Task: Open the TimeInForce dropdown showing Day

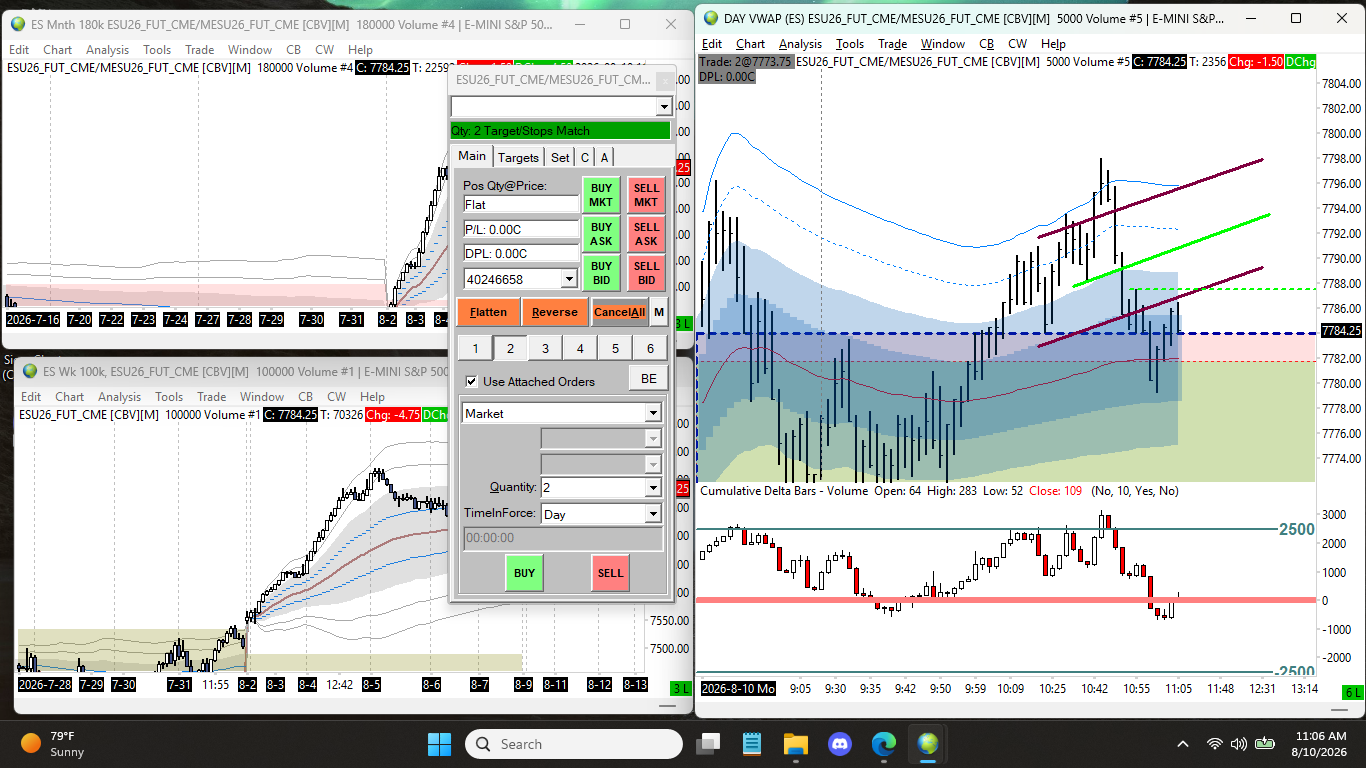Action: 653,514
